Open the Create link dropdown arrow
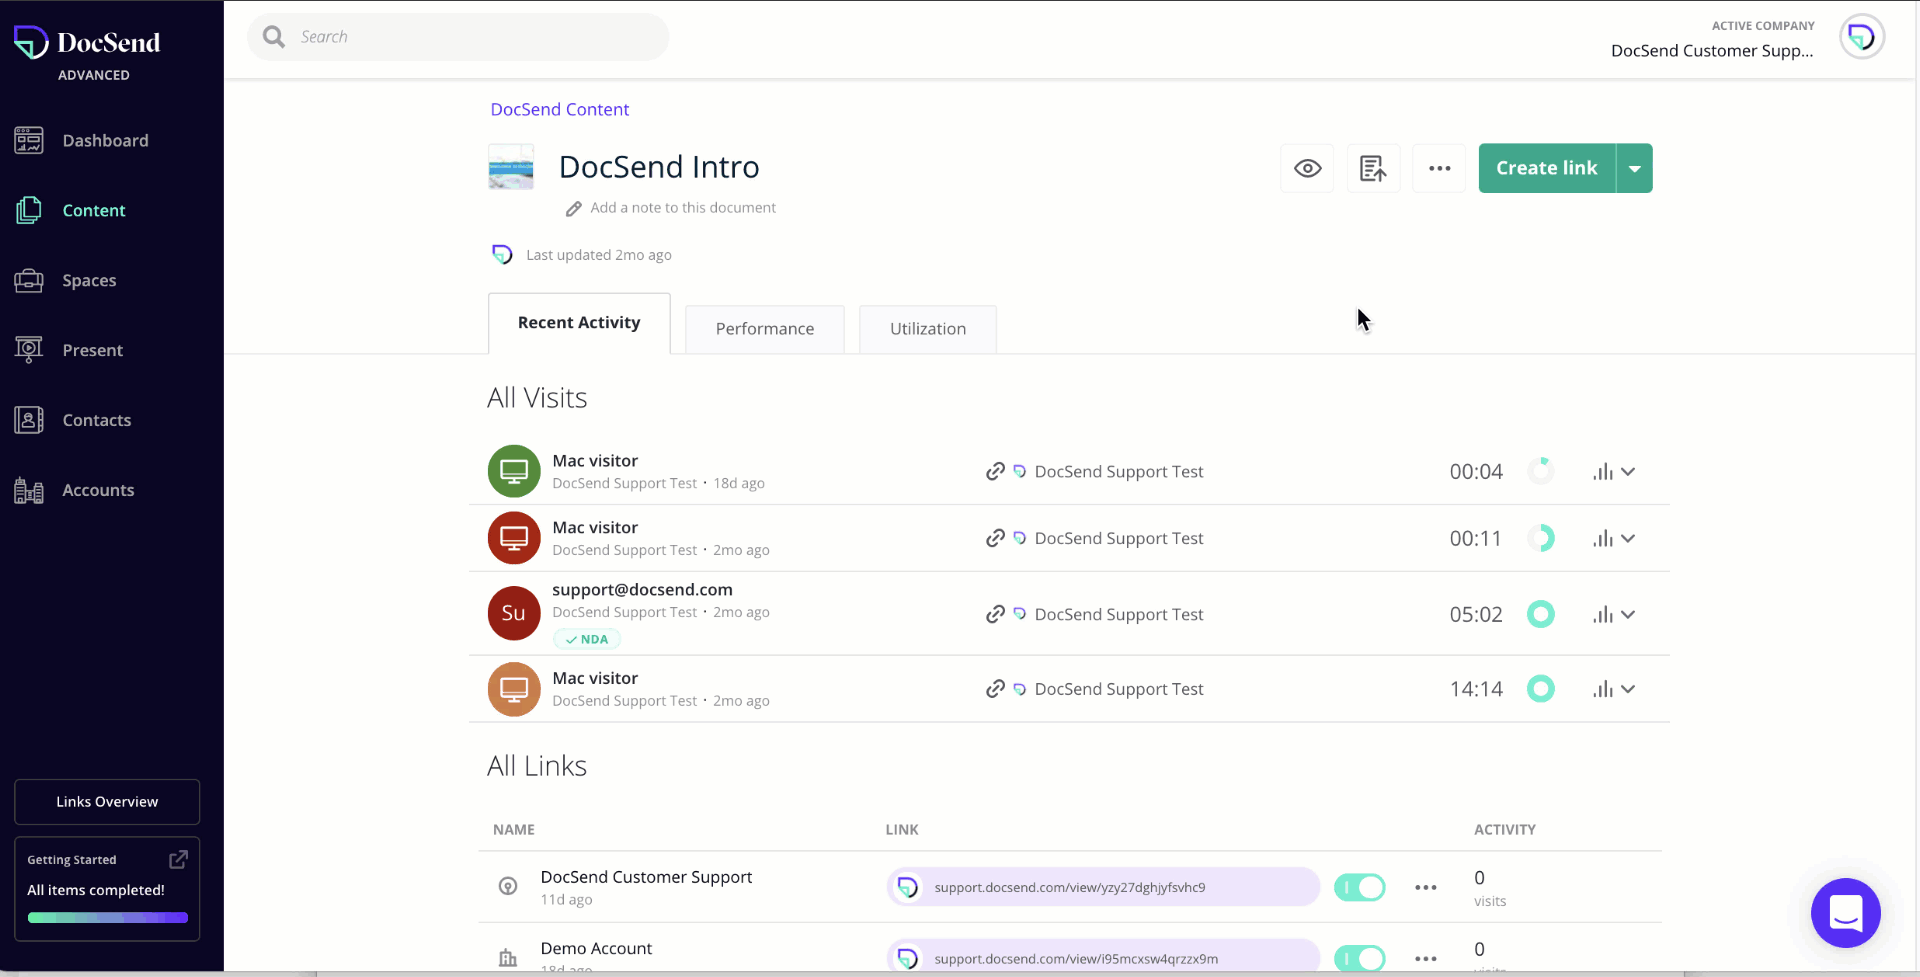 point(1634,168)
